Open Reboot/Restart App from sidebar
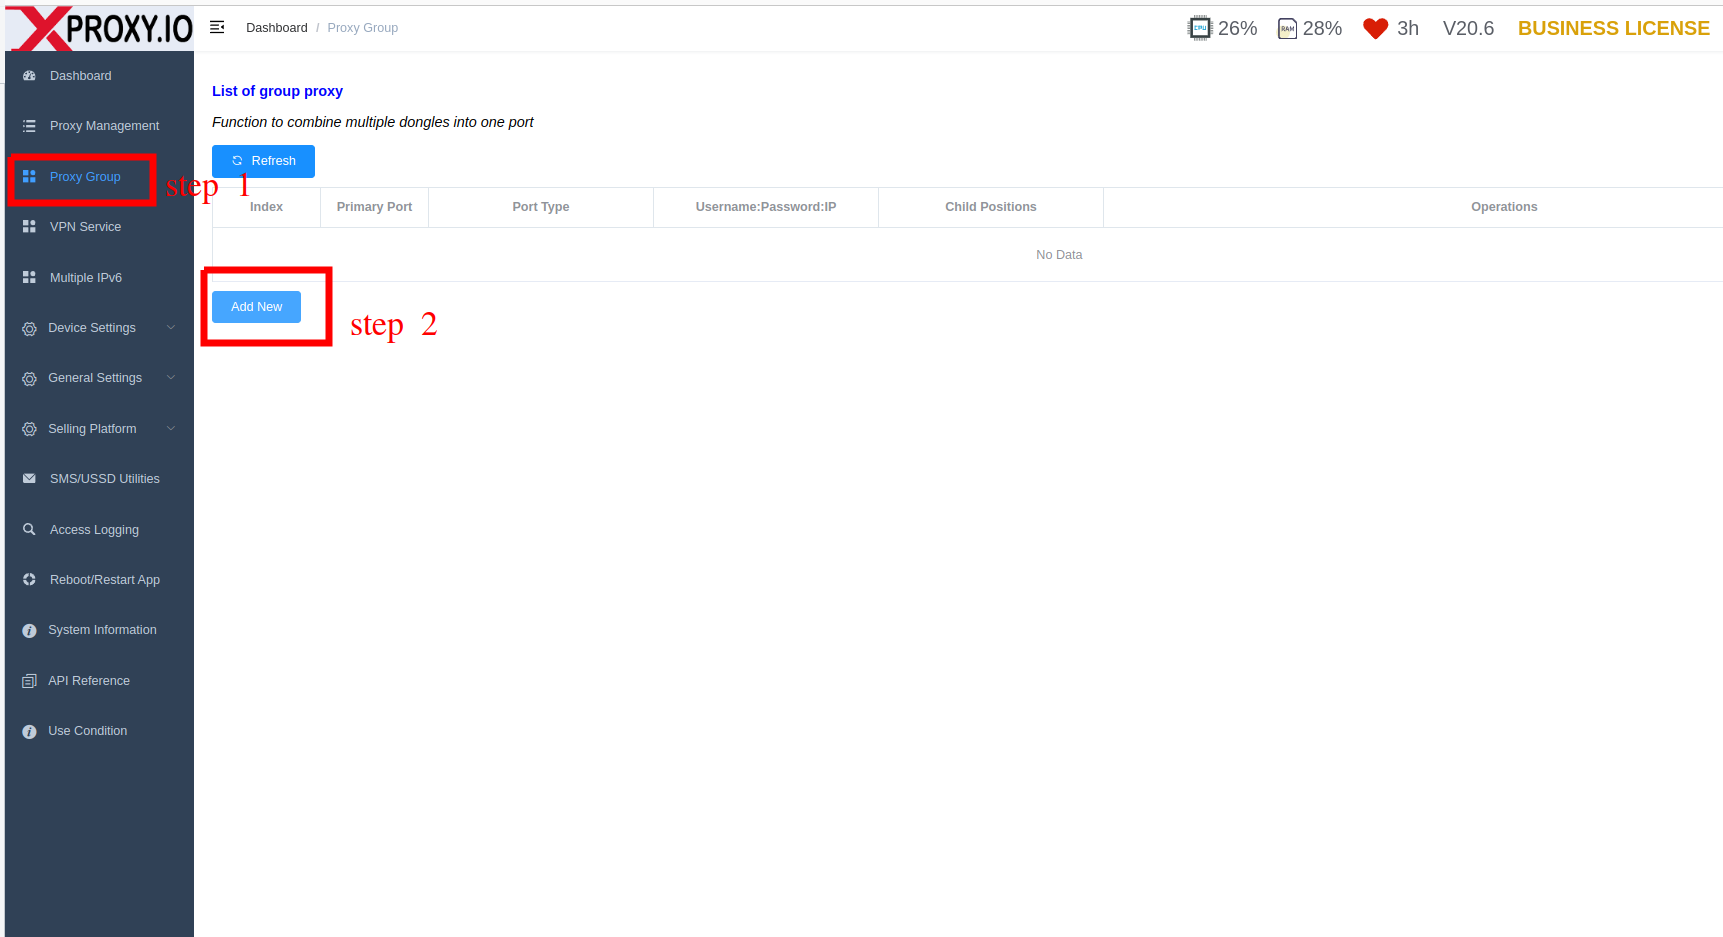Image resolution: width=1723 pixels, height=937 pixels. [104, 580]
